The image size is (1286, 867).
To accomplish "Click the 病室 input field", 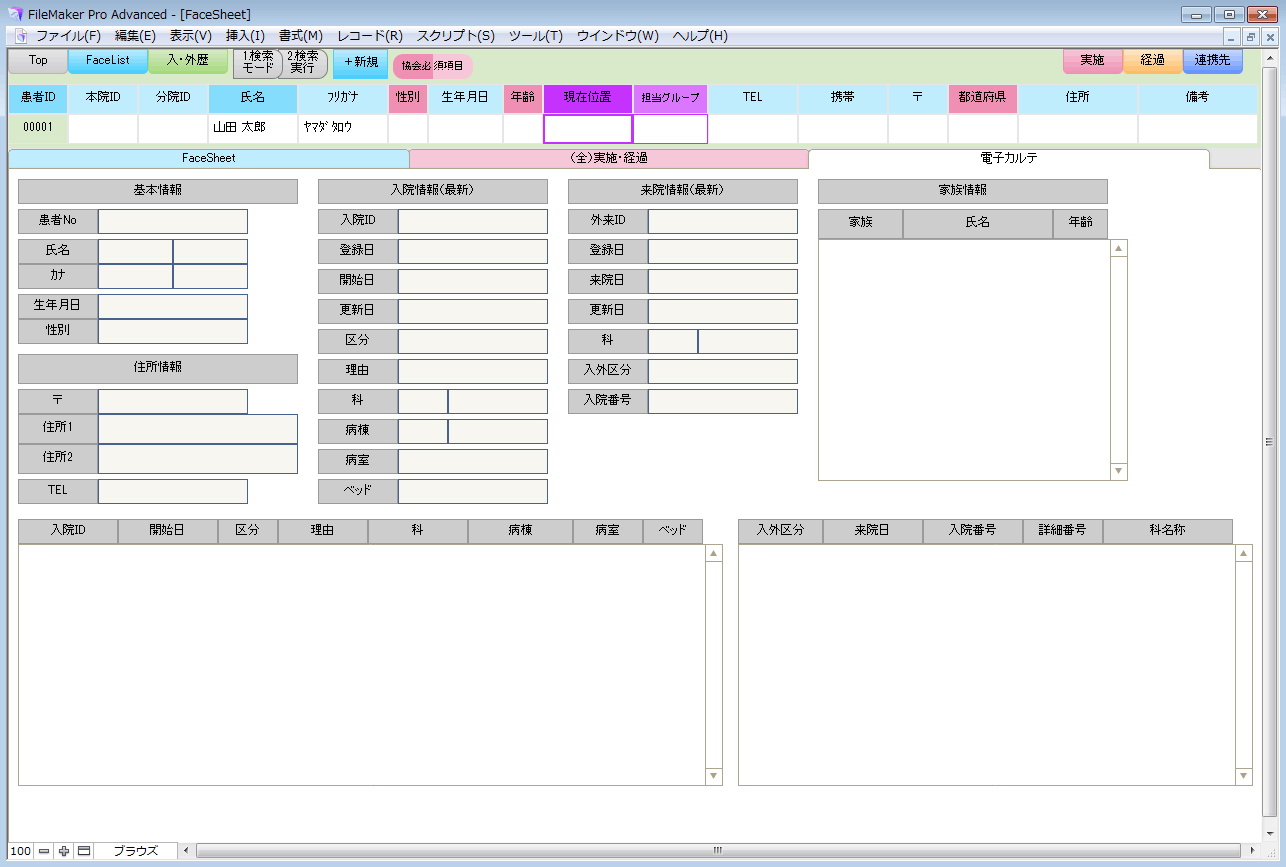I will pos(473,461).
